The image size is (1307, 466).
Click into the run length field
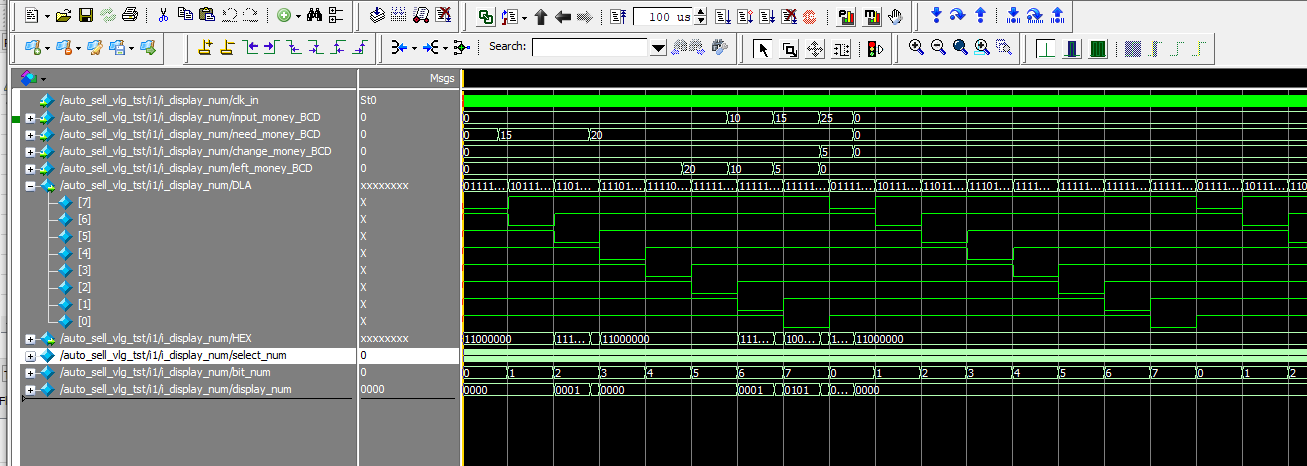(663, 17)
